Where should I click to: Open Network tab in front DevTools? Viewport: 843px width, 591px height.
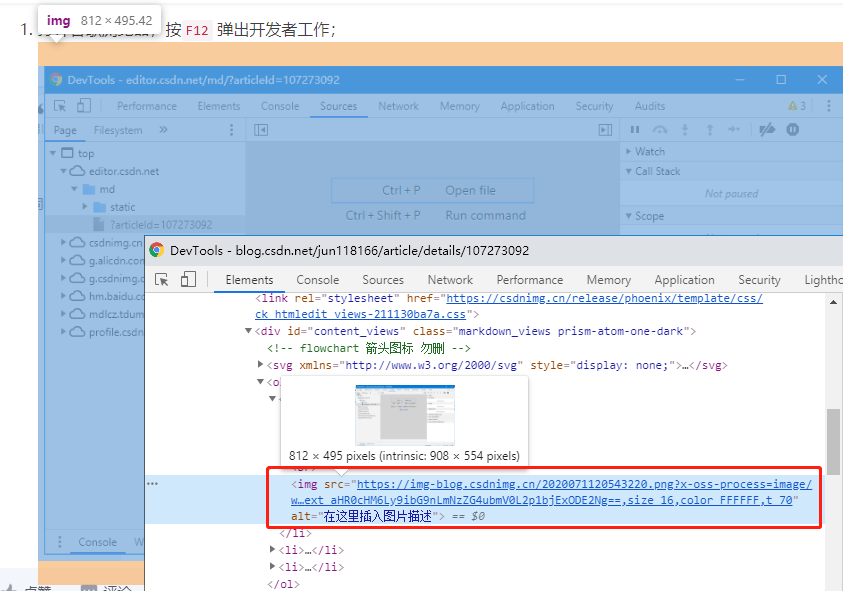(450, 280)
